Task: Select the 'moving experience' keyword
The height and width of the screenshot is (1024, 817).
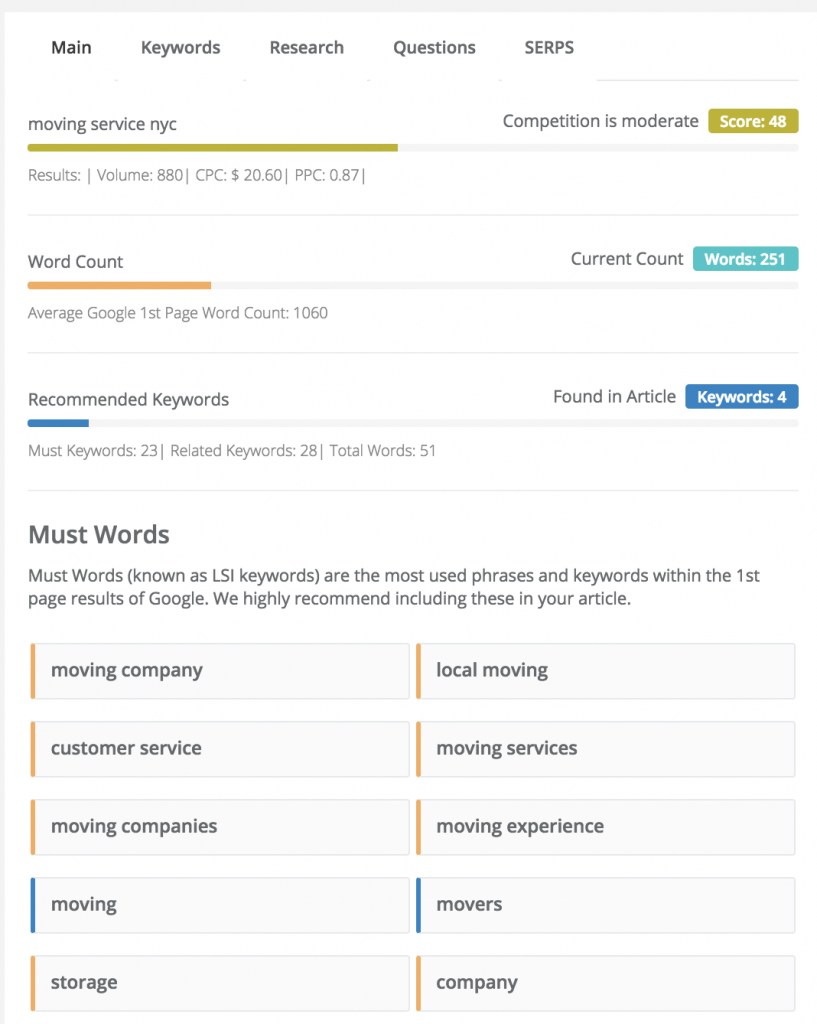Action: click(605, 827)
